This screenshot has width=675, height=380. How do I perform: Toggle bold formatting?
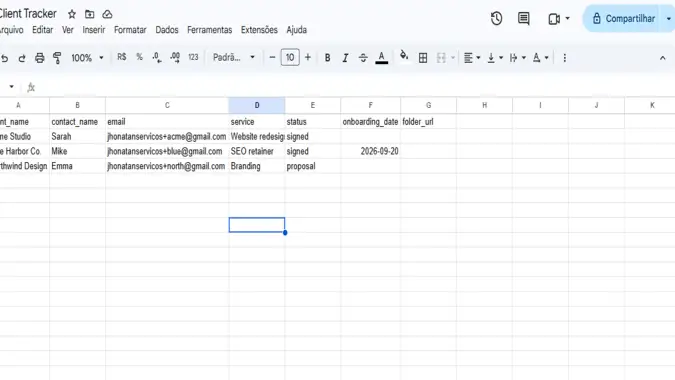pyautogui.click(x=327, y=58)
